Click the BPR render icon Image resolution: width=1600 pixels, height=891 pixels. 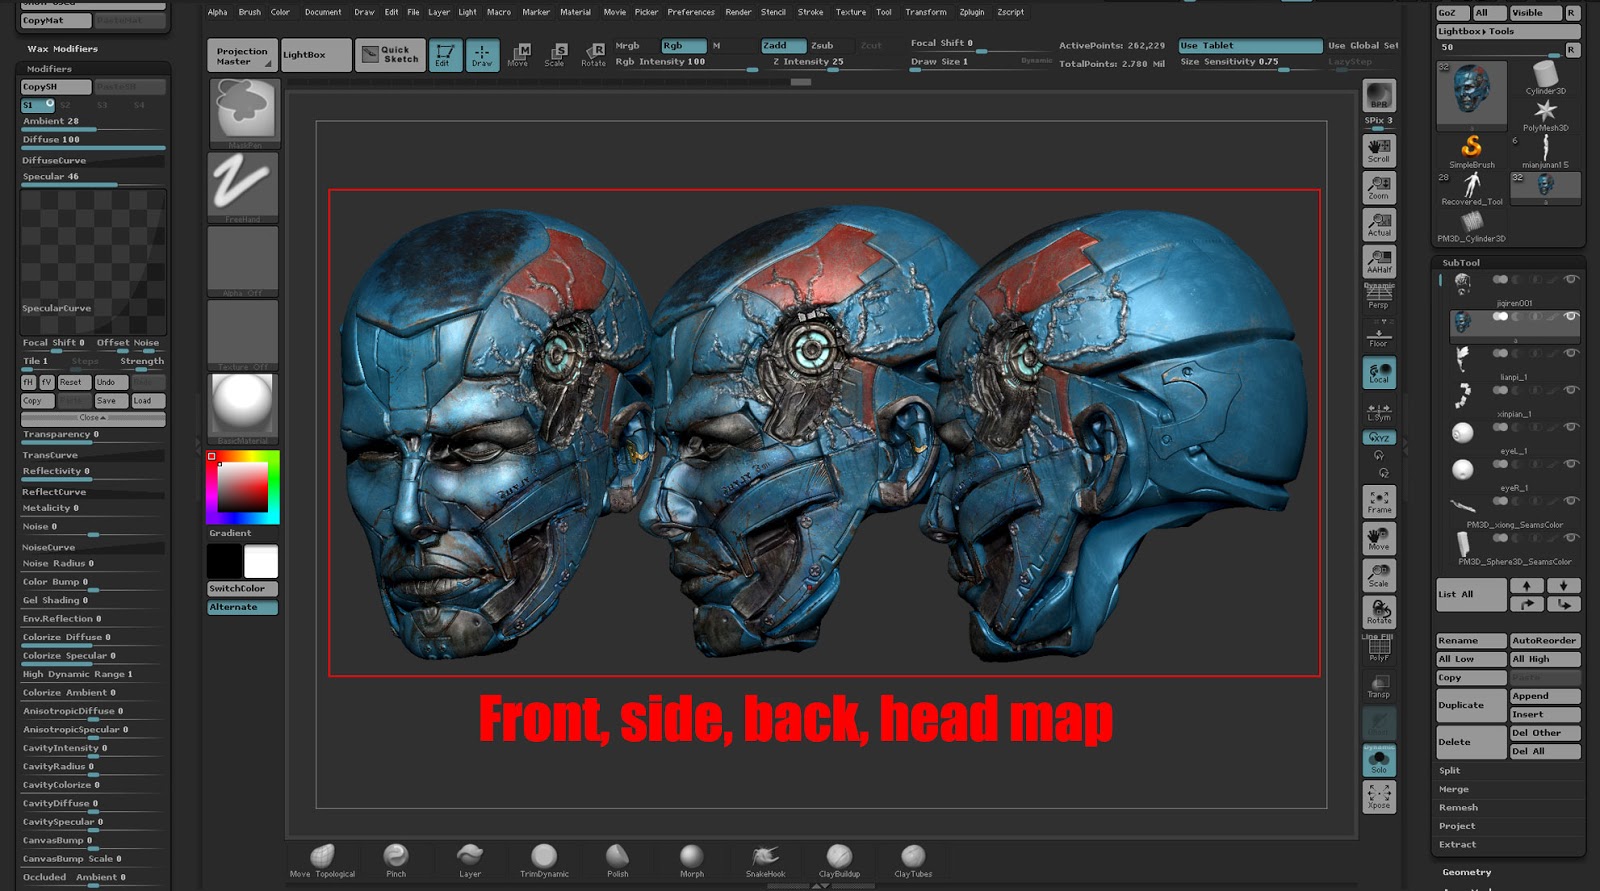pyautogui.click(x=1379, y=95)
